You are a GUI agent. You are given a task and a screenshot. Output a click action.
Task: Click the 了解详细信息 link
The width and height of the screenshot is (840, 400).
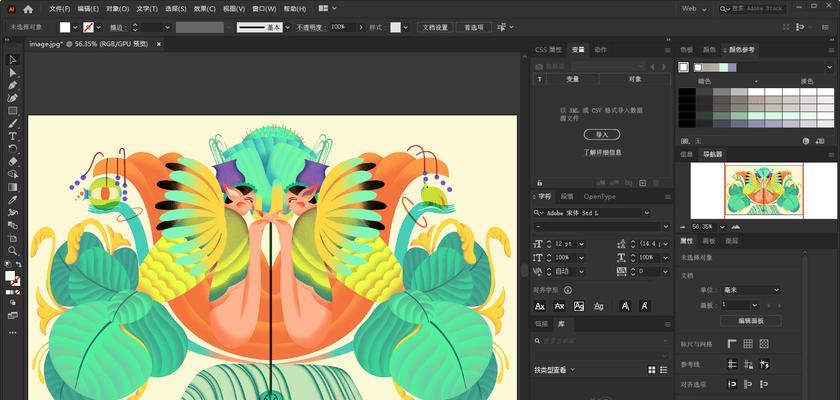(602, 152)
